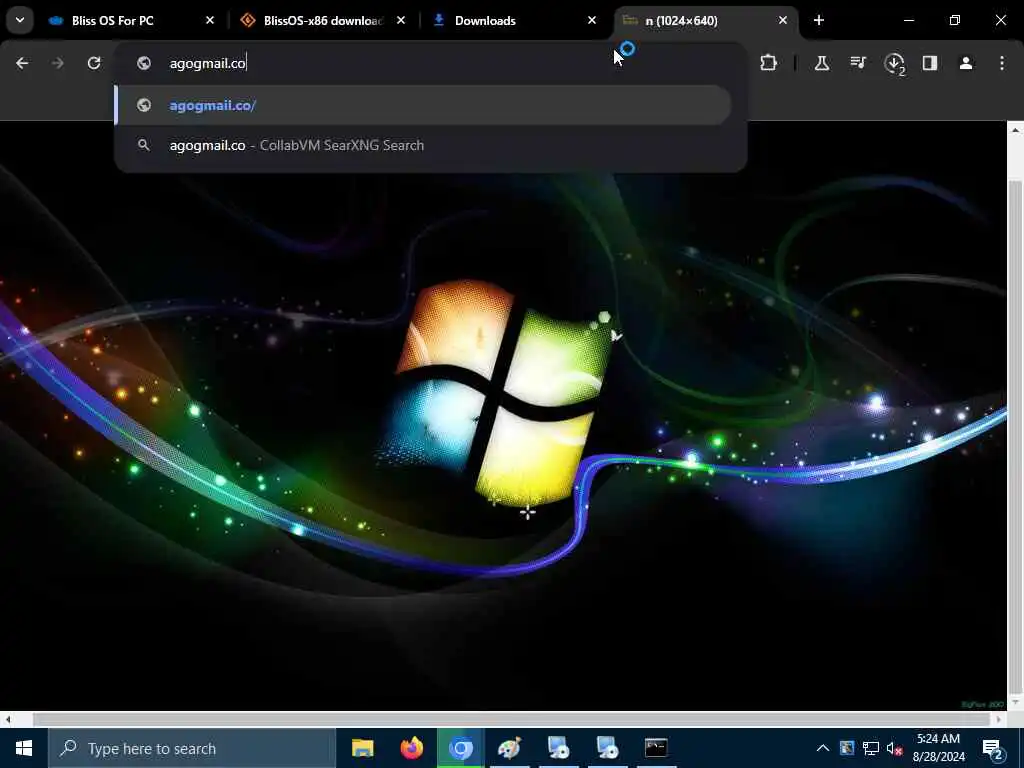Screen dimensions: 1024x768
Task: Switch to the Chromium browser taskbar icon
Action: [x=460, y=748]
